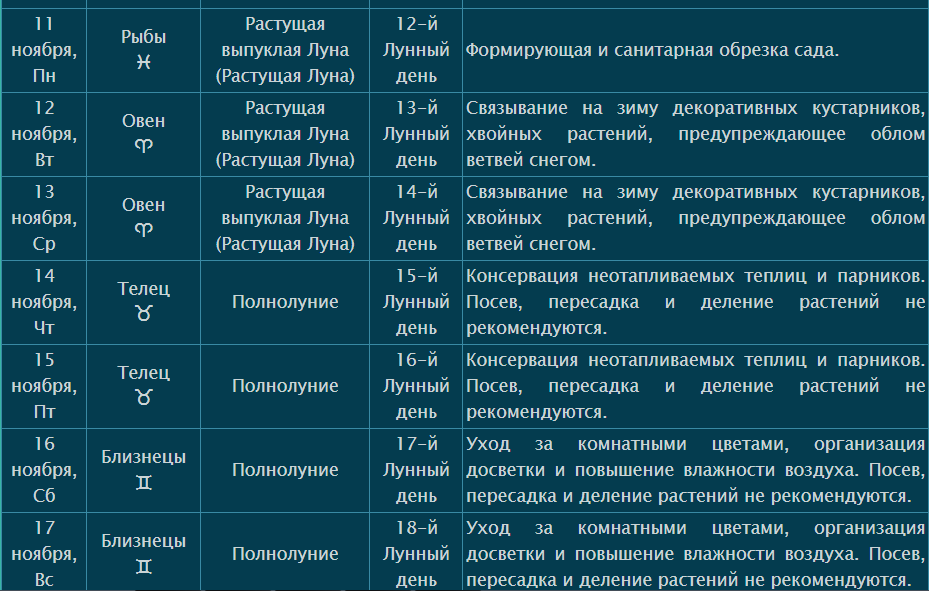929x591 pixels.
Task: Click the Gemini symbol in the 16 ноября row
Action: pyautogui.click(x=144, y=483)
